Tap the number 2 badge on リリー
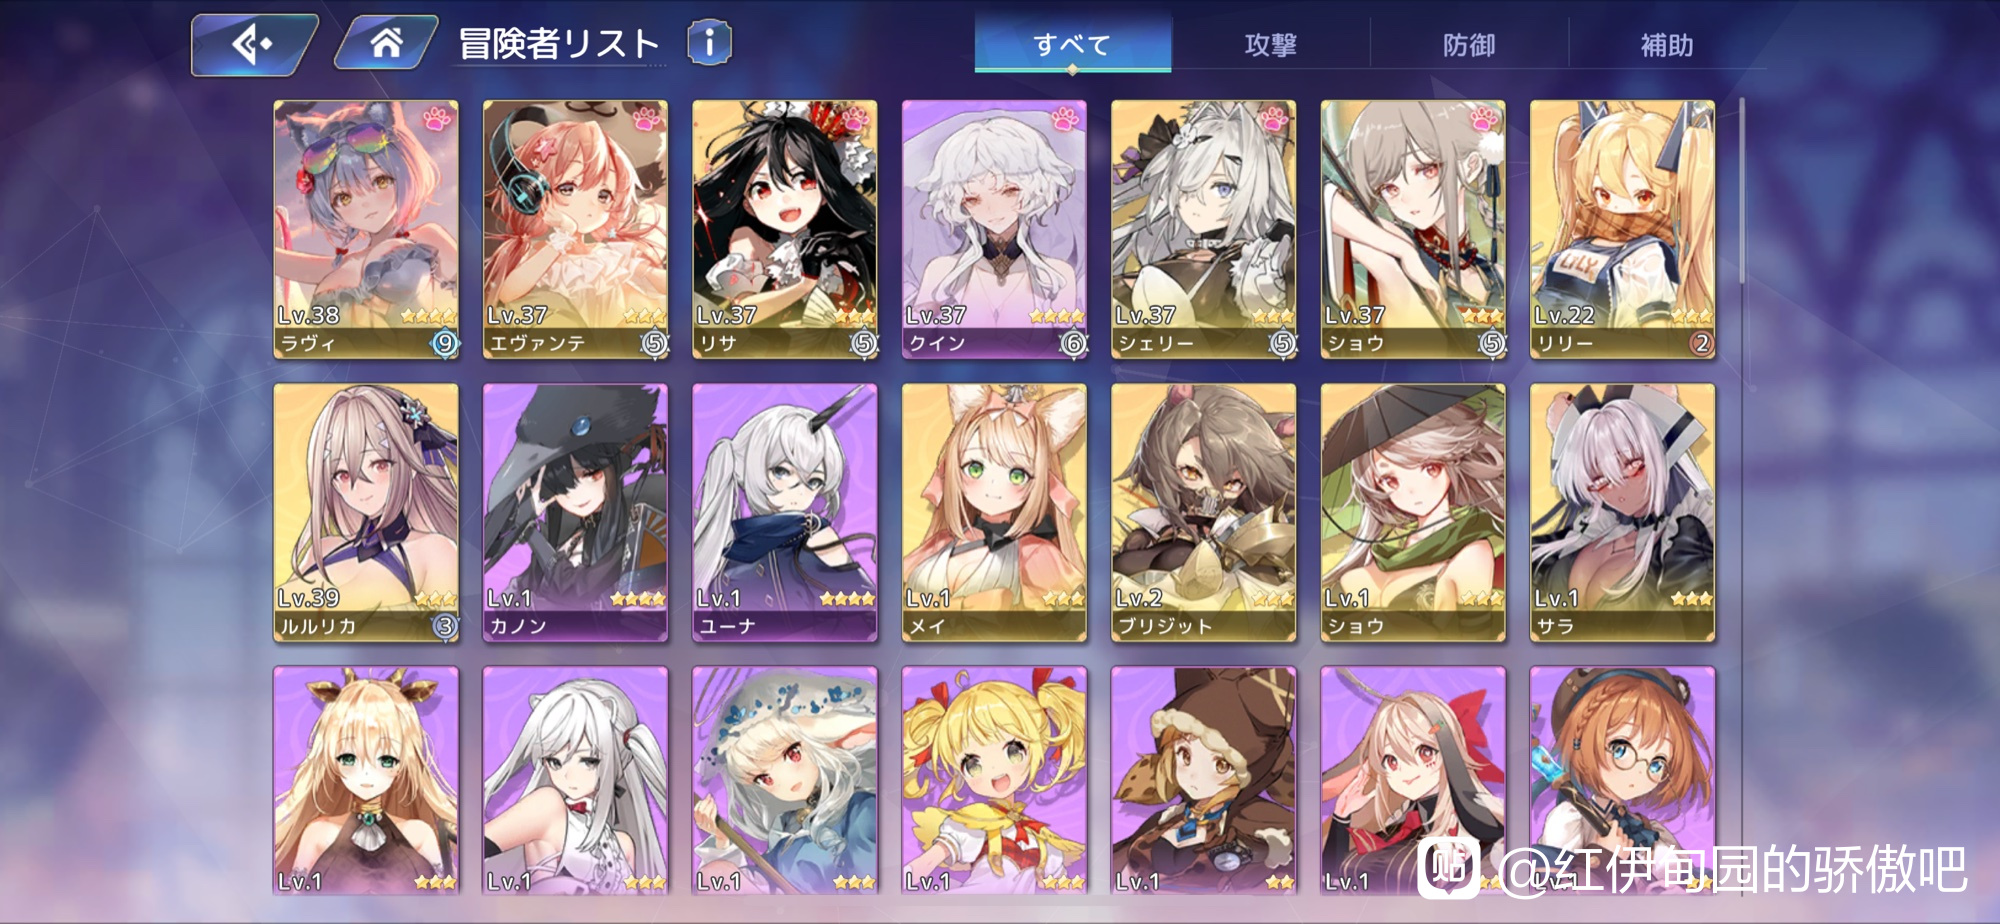The image size is (2000, 924). click(1701, 344)
